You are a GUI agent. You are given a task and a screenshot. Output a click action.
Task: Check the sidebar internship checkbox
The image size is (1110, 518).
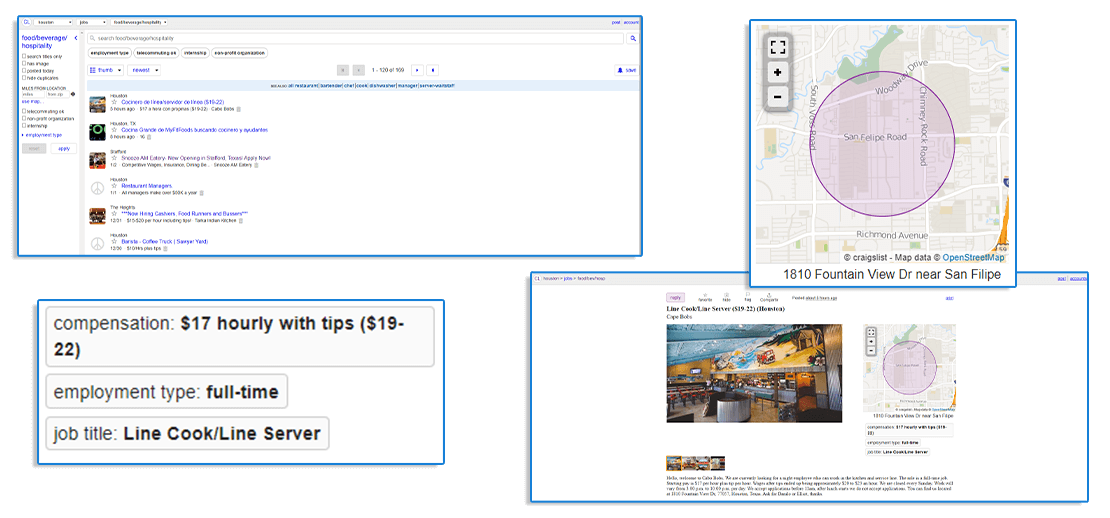(24, 125)
